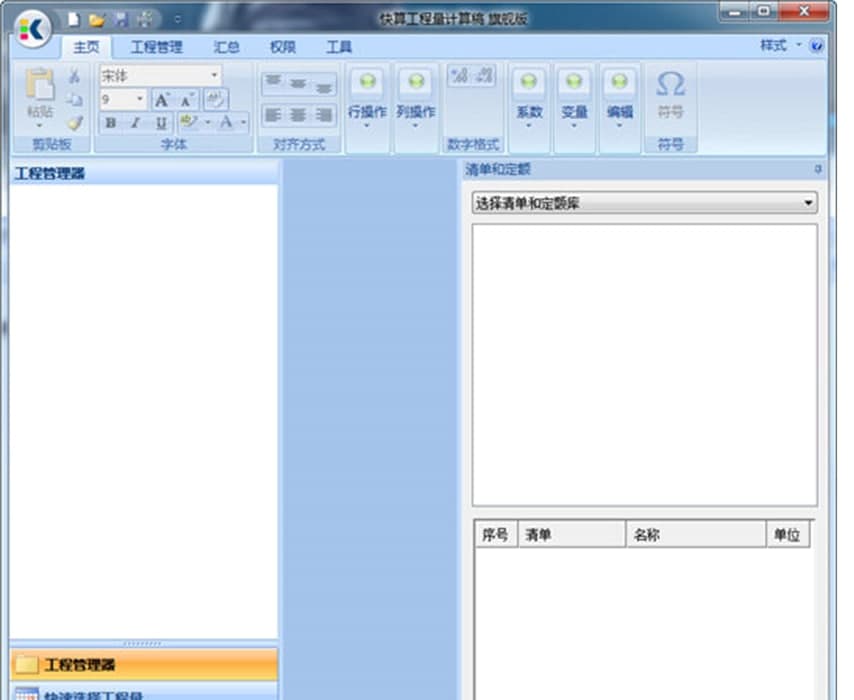Click the help question mark icon

816,46
